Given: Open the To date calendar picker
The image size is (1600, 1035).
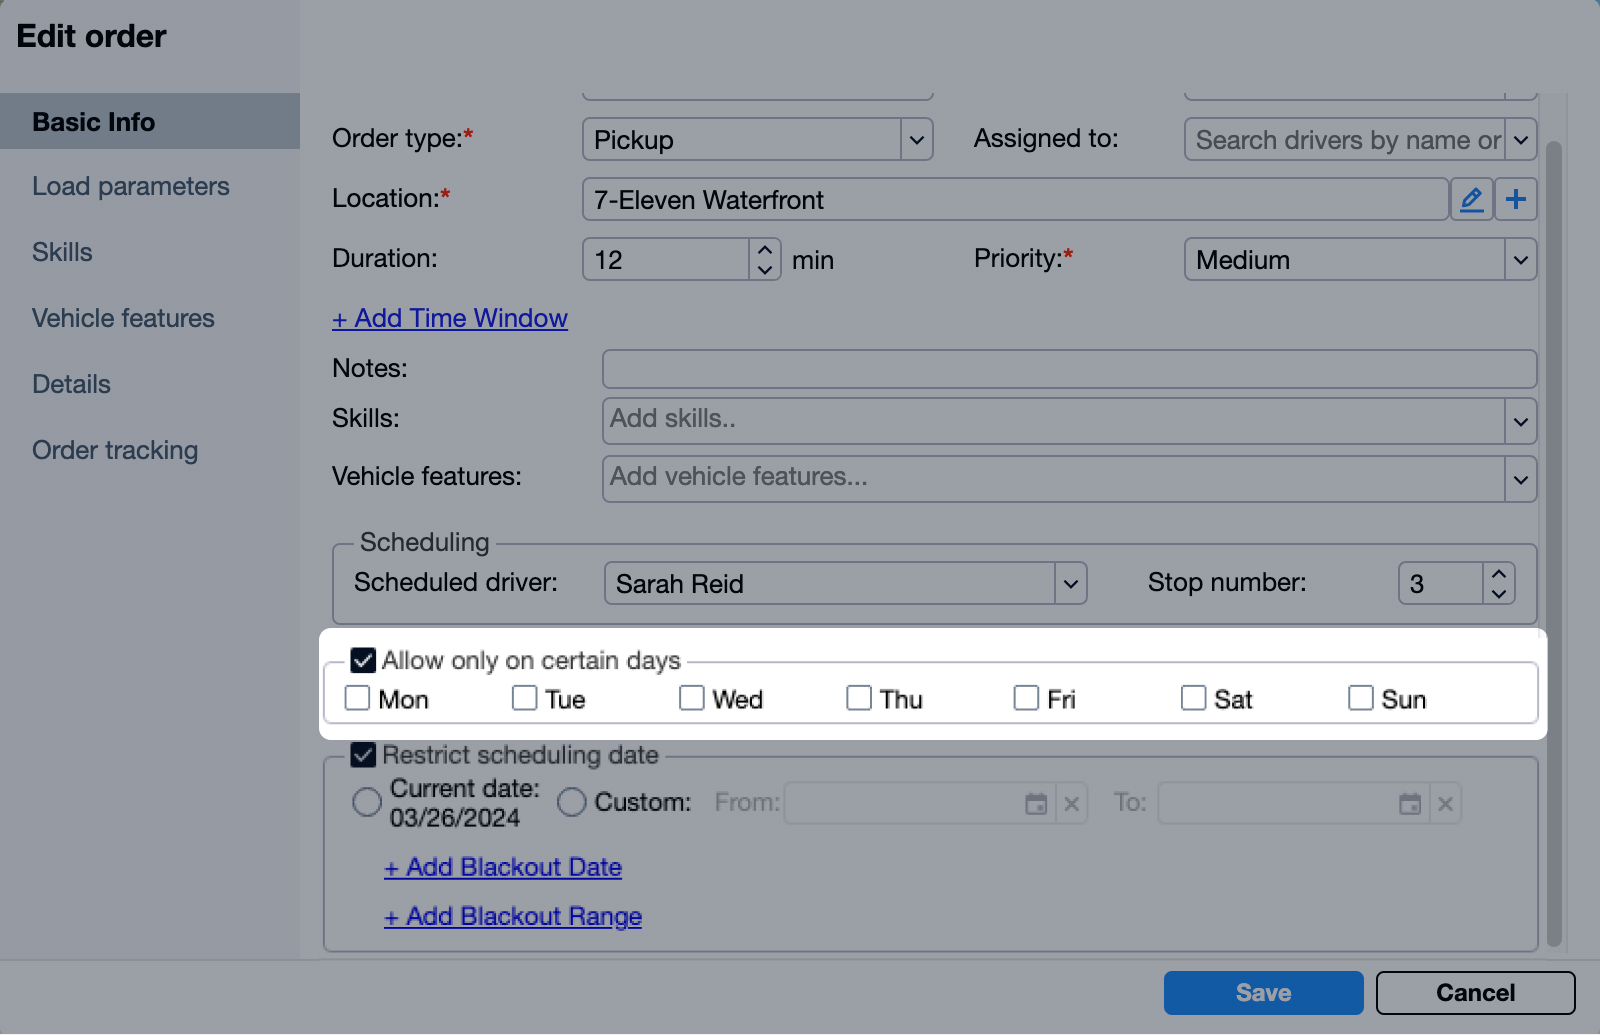Looking at the screenshot, I should coord(1410,804).
